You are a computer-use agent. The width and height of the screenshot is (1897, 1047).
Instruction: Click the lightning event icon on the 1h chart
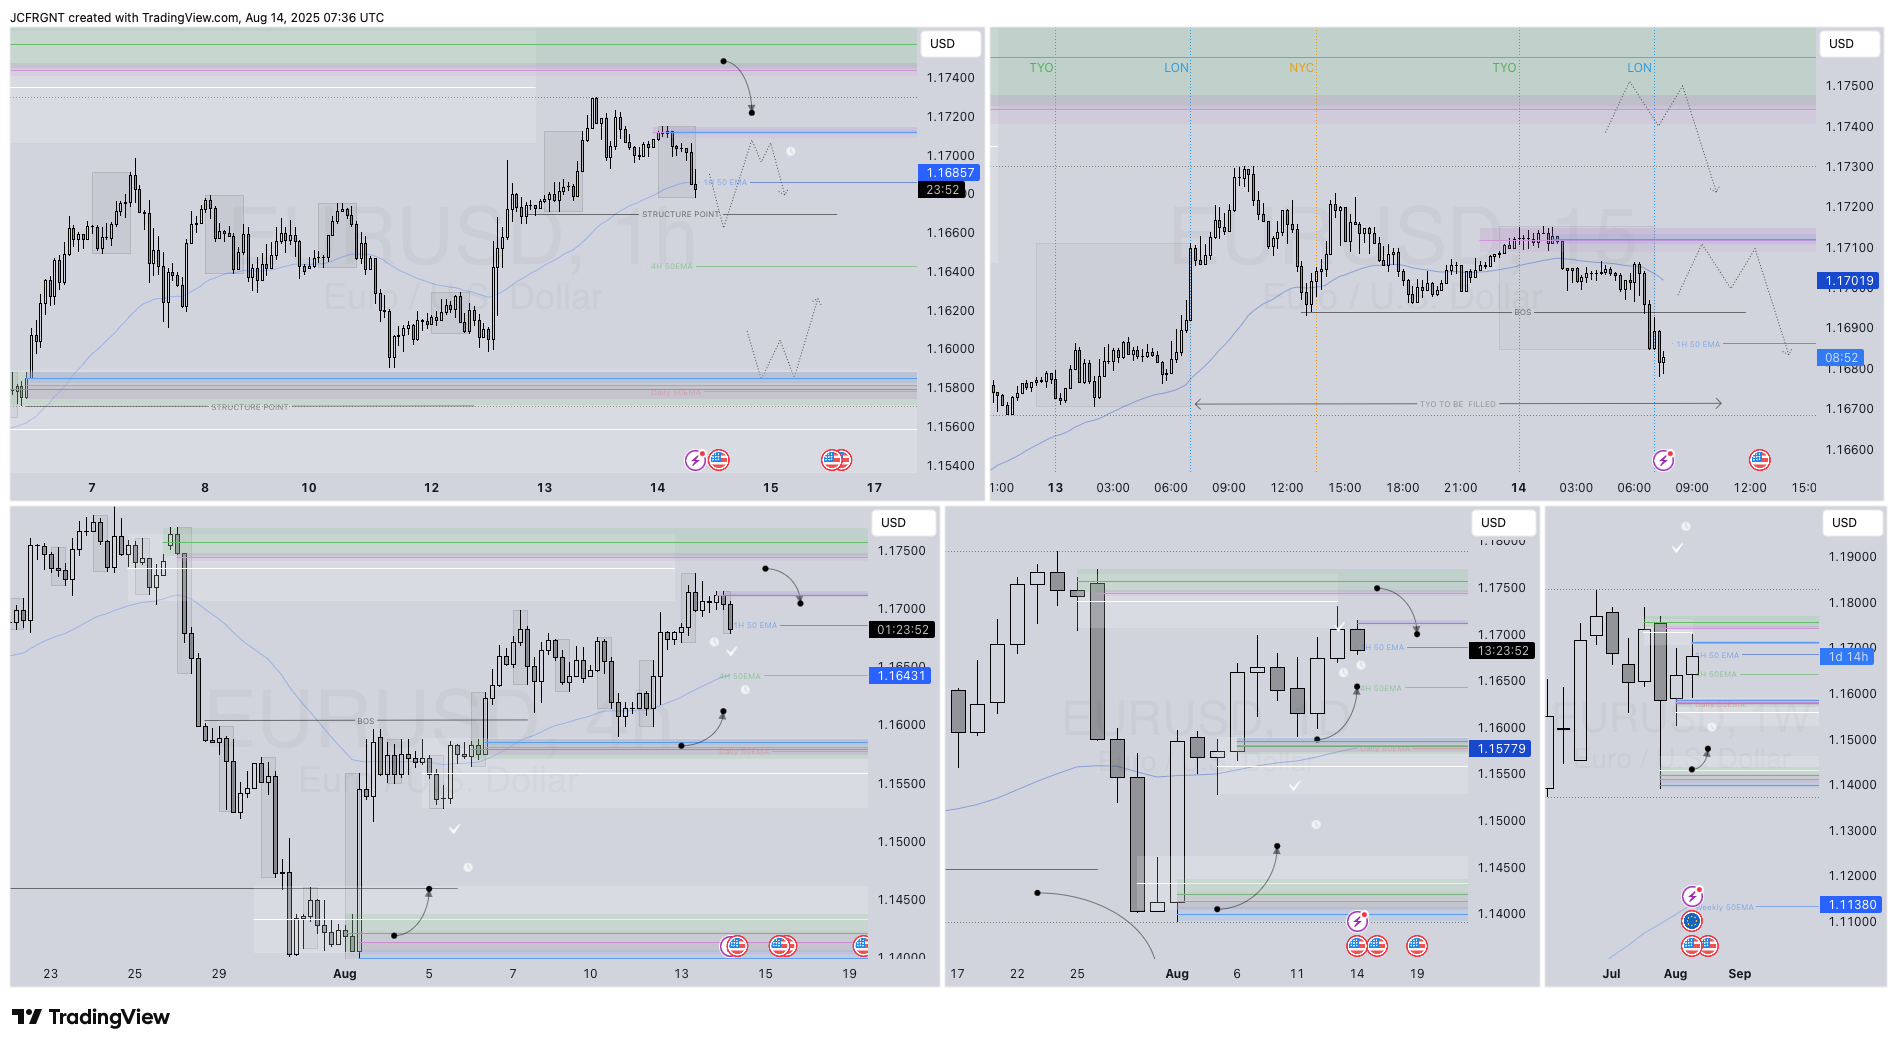coord(695,460)
